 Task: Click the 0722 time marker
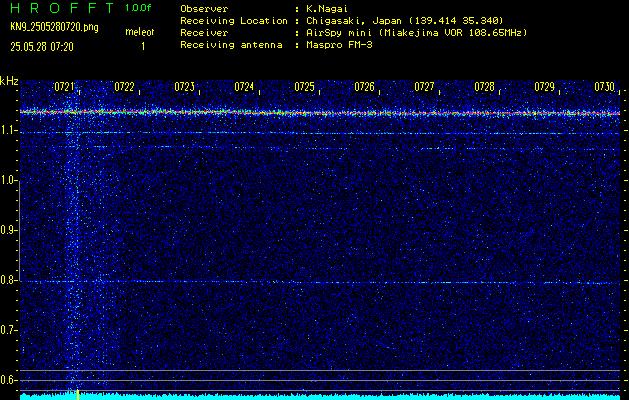coord(124,87)
